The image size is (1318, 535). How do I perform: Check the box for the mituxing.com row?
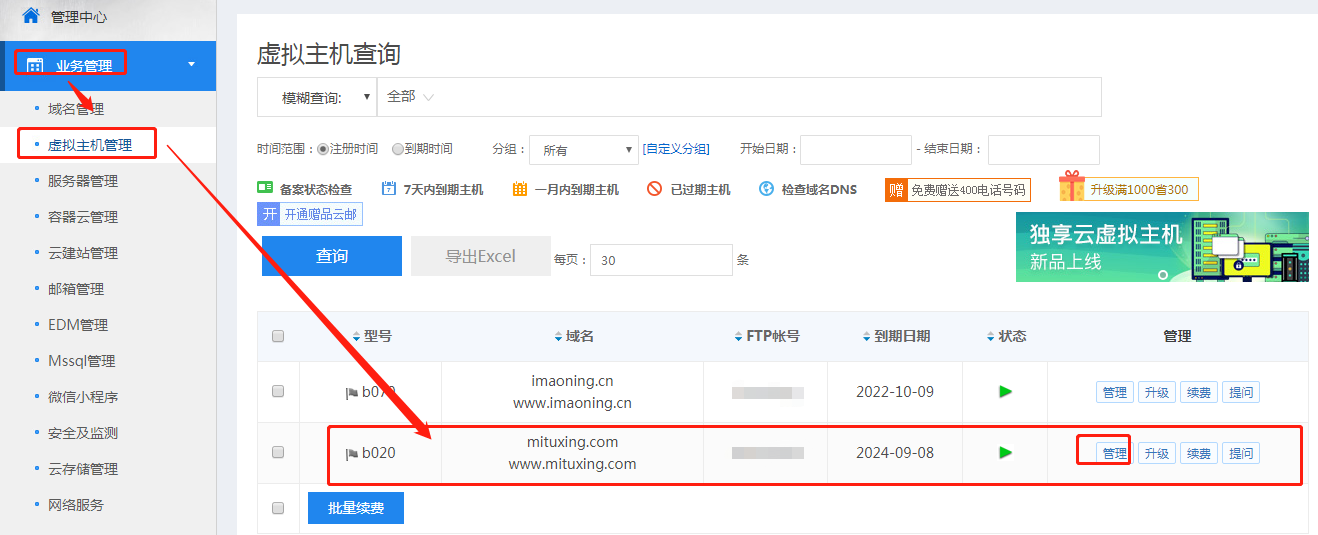(x=278, y=452)
